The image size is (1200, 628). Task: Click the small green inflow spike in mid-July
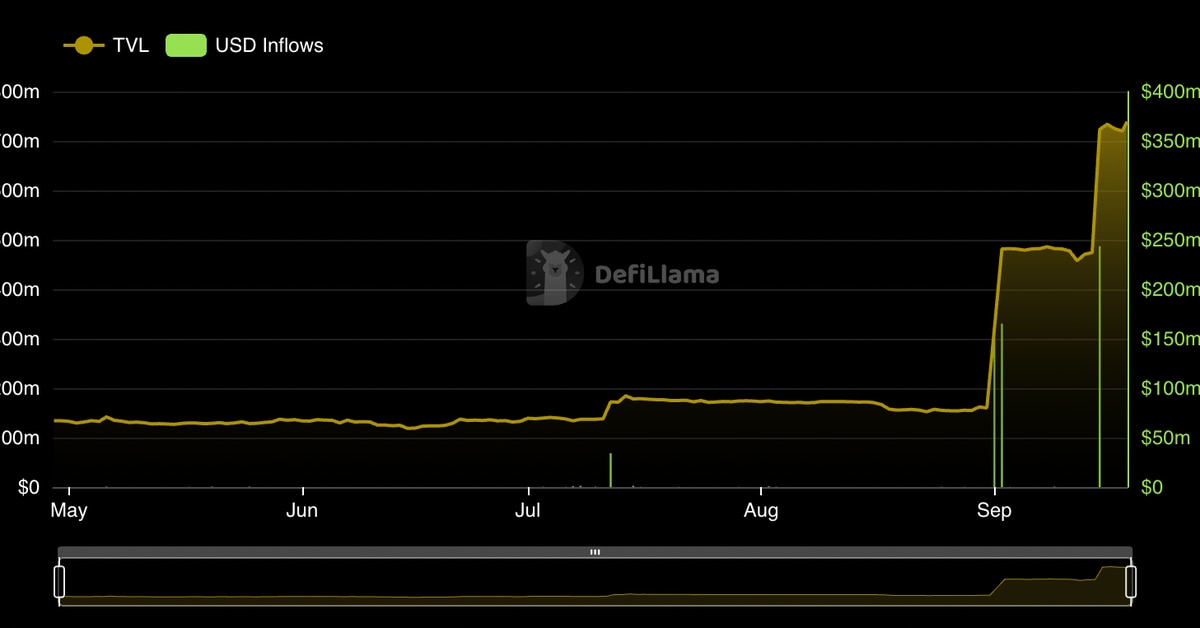pyautogui.click(x=610, y=470)
